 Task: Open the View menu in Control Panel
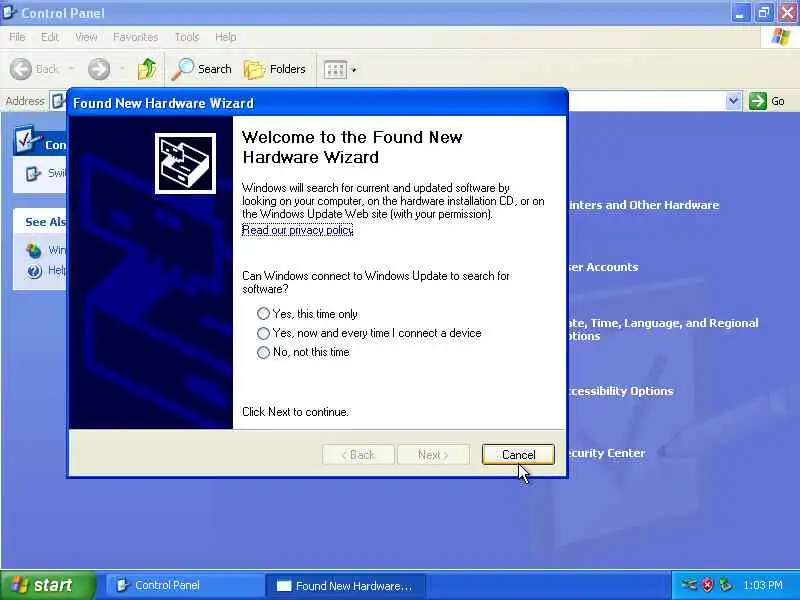(86, 37)
